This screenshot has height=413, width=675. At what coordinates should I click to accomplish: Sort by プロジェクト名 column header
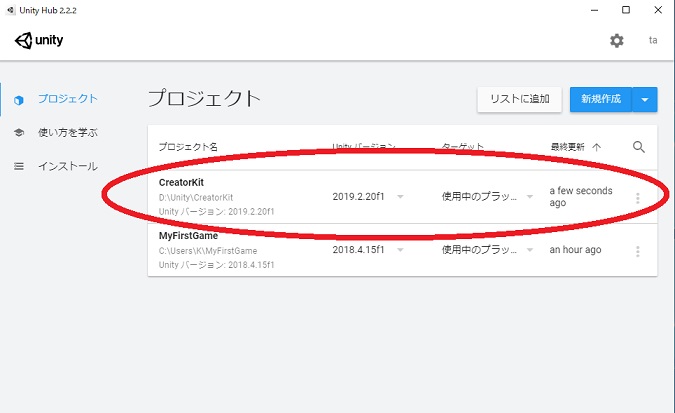188,147
